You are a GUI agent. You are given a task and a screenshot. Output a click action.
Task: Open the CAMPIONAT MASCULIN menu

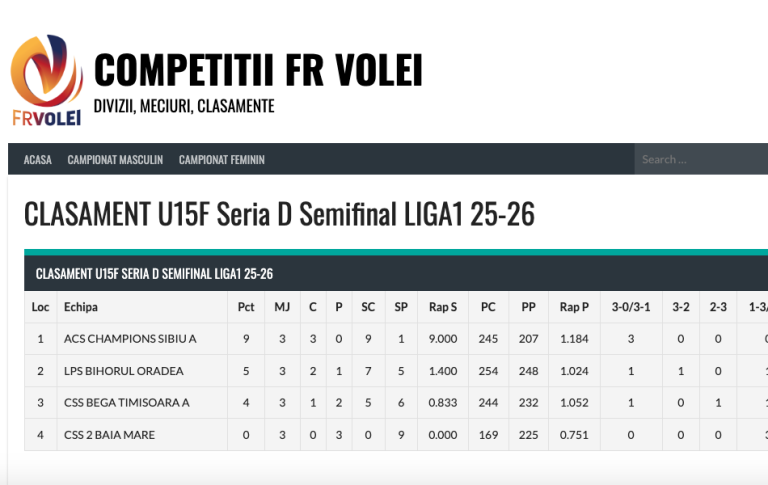115,160
